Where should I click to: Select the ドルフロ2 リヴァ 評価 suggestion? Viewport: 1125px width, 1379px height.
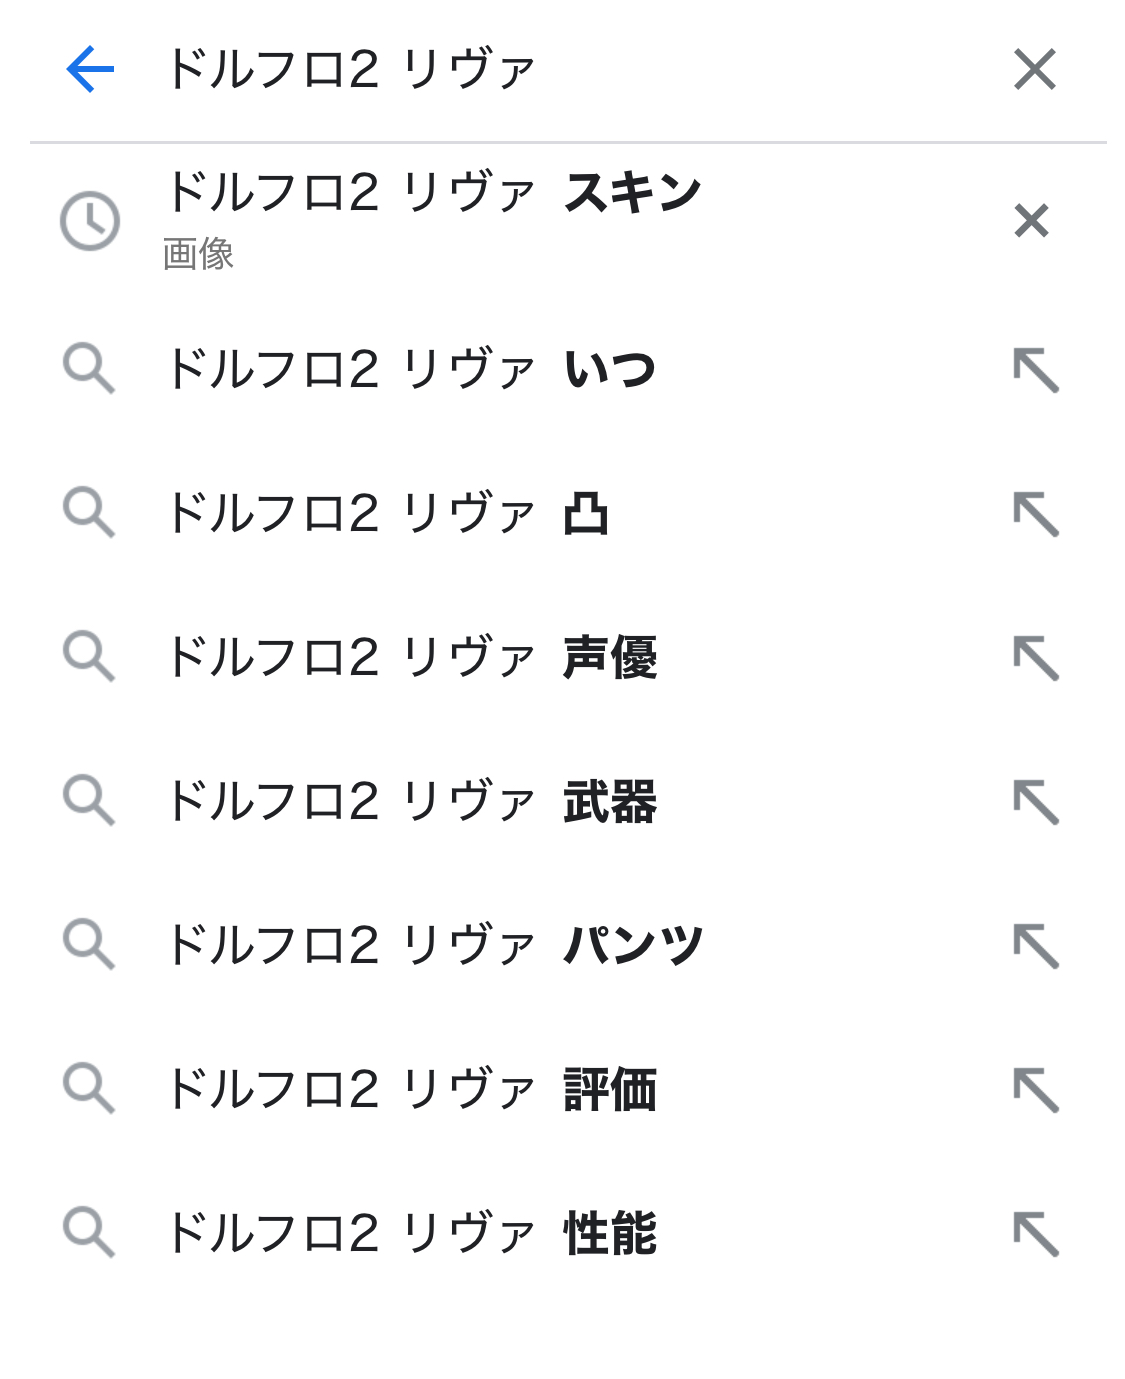410,1090
